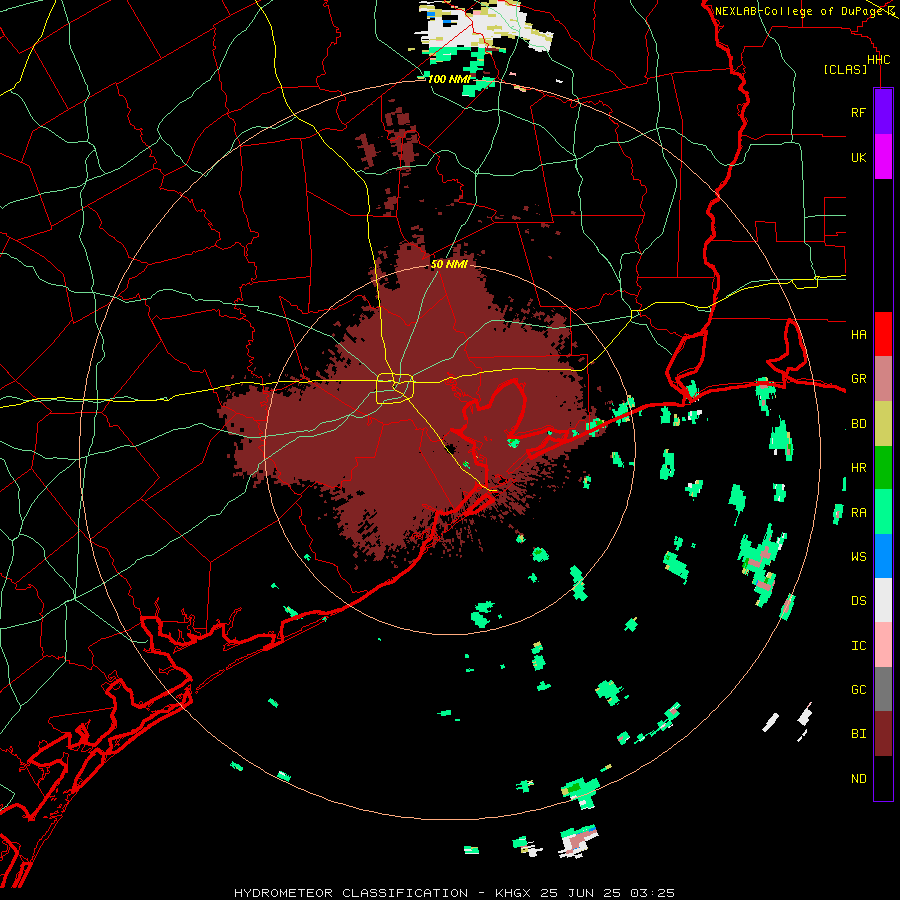This screenshot has width=900, height=900.
Task: Click the HHC product label
Action: [878, 60]
